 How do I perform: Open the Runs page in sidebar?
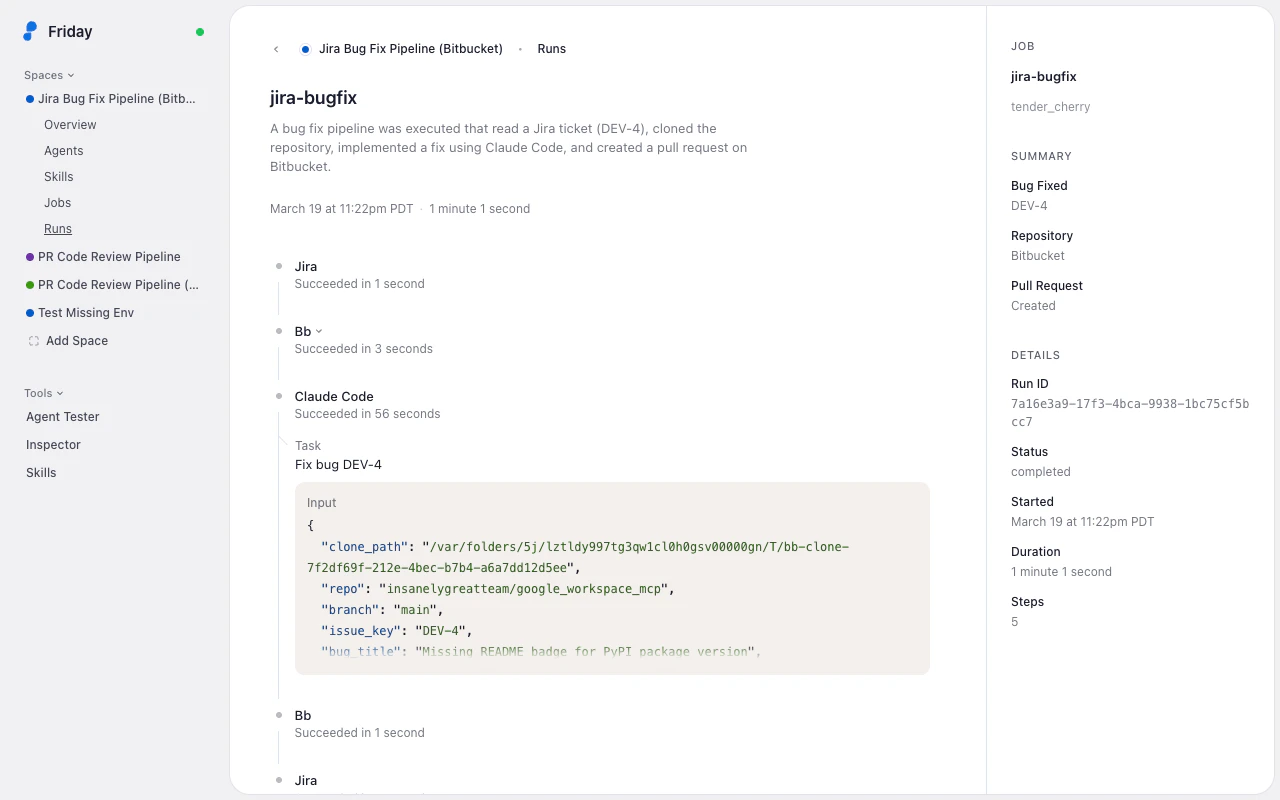(58, 229)
